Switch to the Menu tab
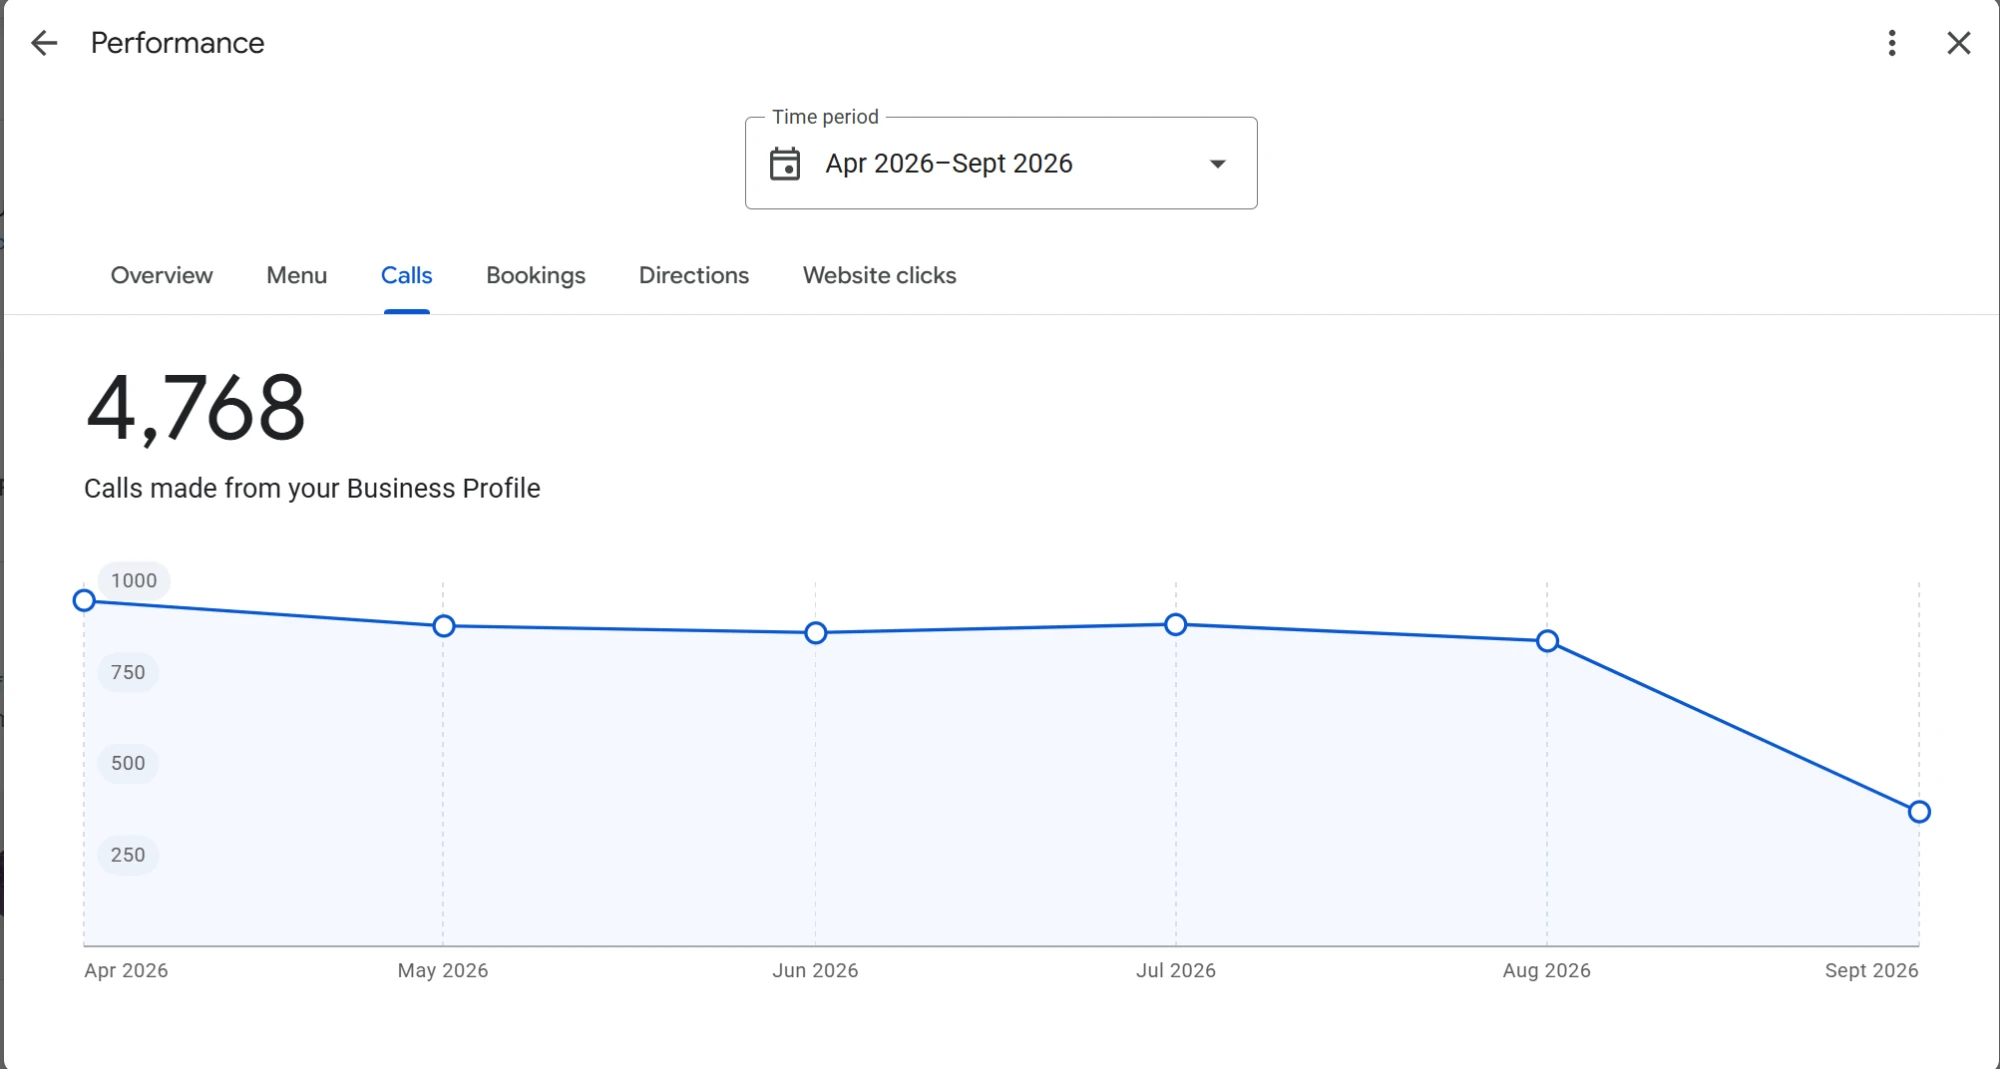This screenshot has height=1069, width=2000. [x=296, y=275]
